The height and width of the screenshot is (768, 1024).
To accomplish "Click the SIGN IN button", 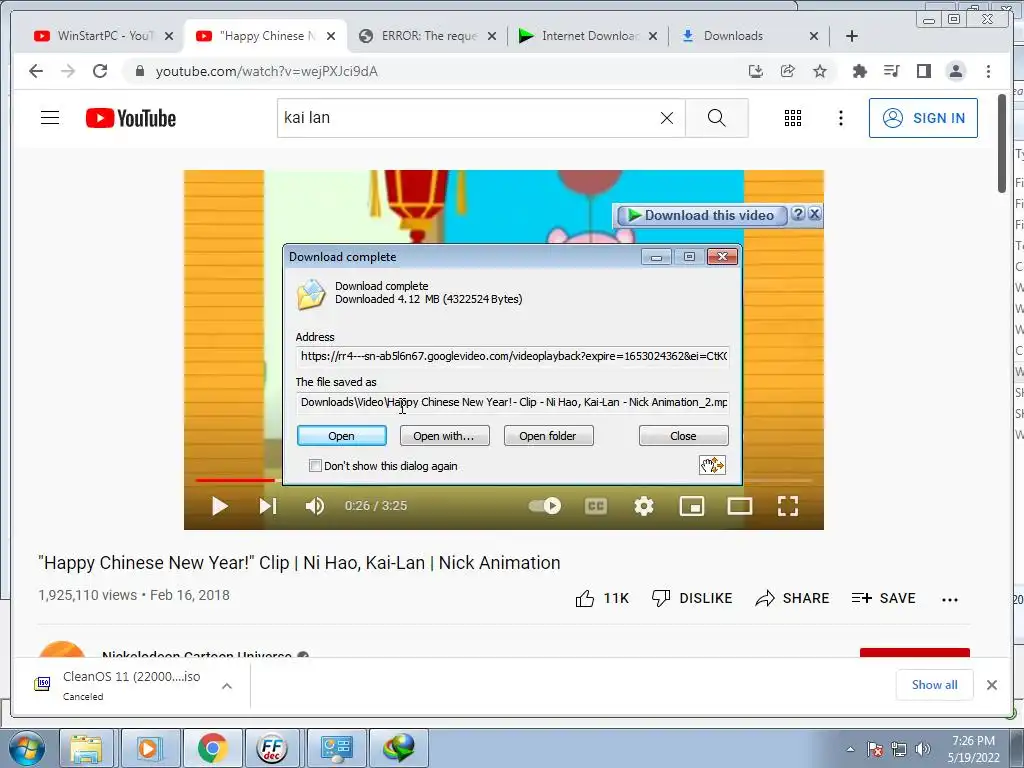I will click(923, 118).
